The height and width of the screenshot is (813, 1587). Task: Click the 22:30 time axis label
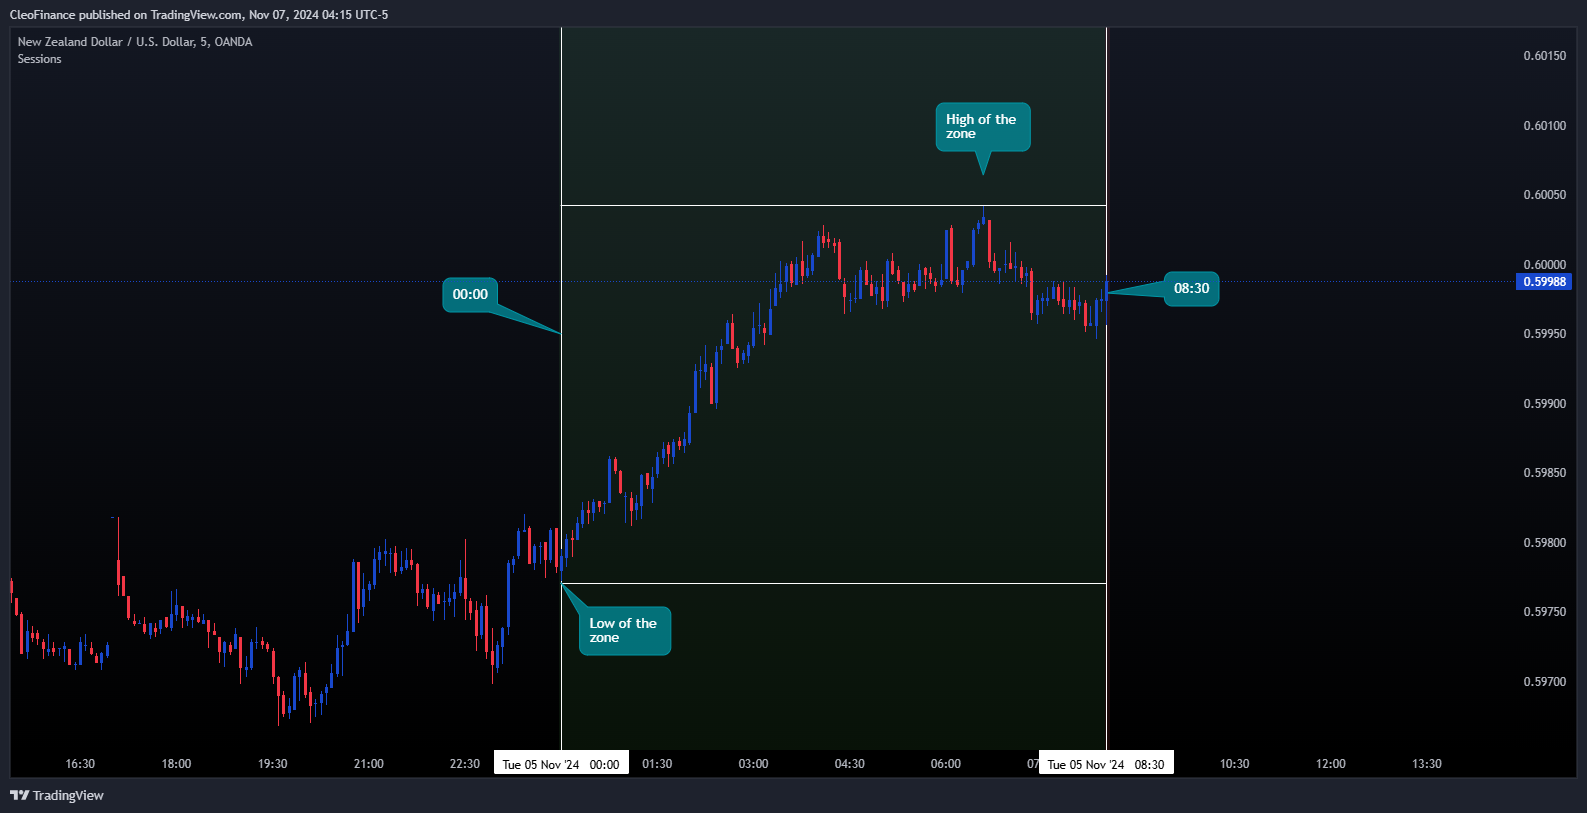click(465, 764)
